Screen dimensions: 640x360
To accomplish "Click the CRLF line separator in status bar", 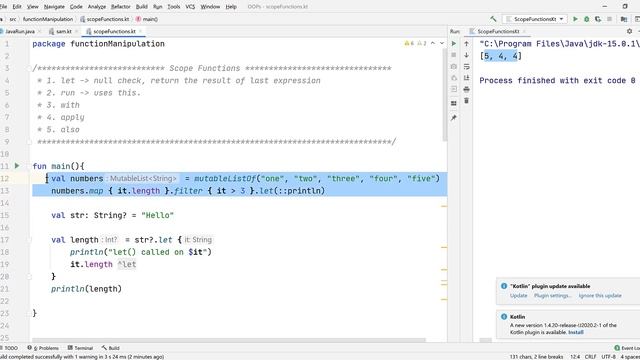I will (x=590, y=357).
